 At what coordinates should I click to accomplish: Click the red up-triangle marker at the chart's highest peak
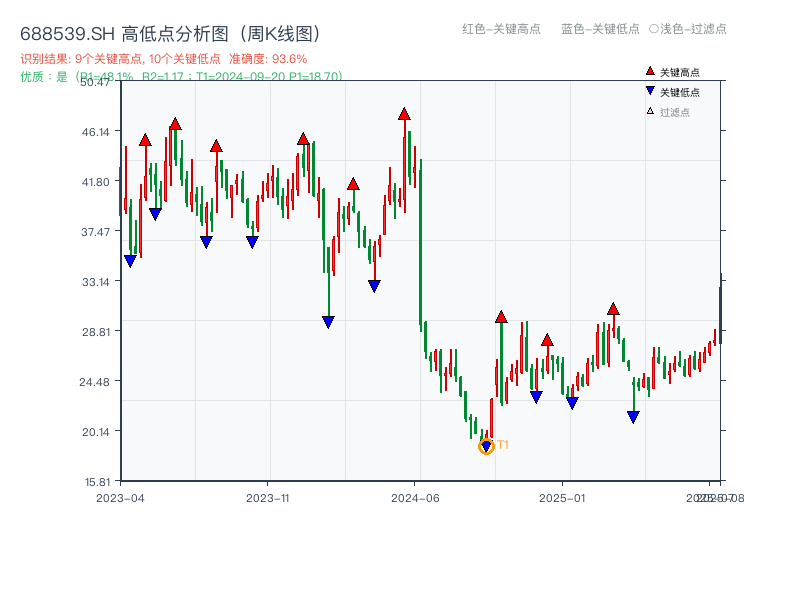click(x=404, y=115)
